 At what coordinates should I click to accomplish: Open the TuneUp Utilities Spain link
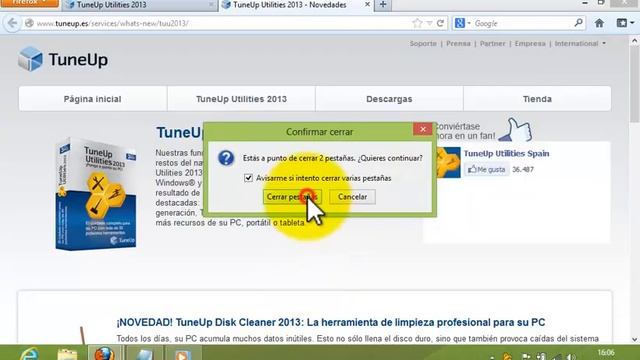[506, 153]
